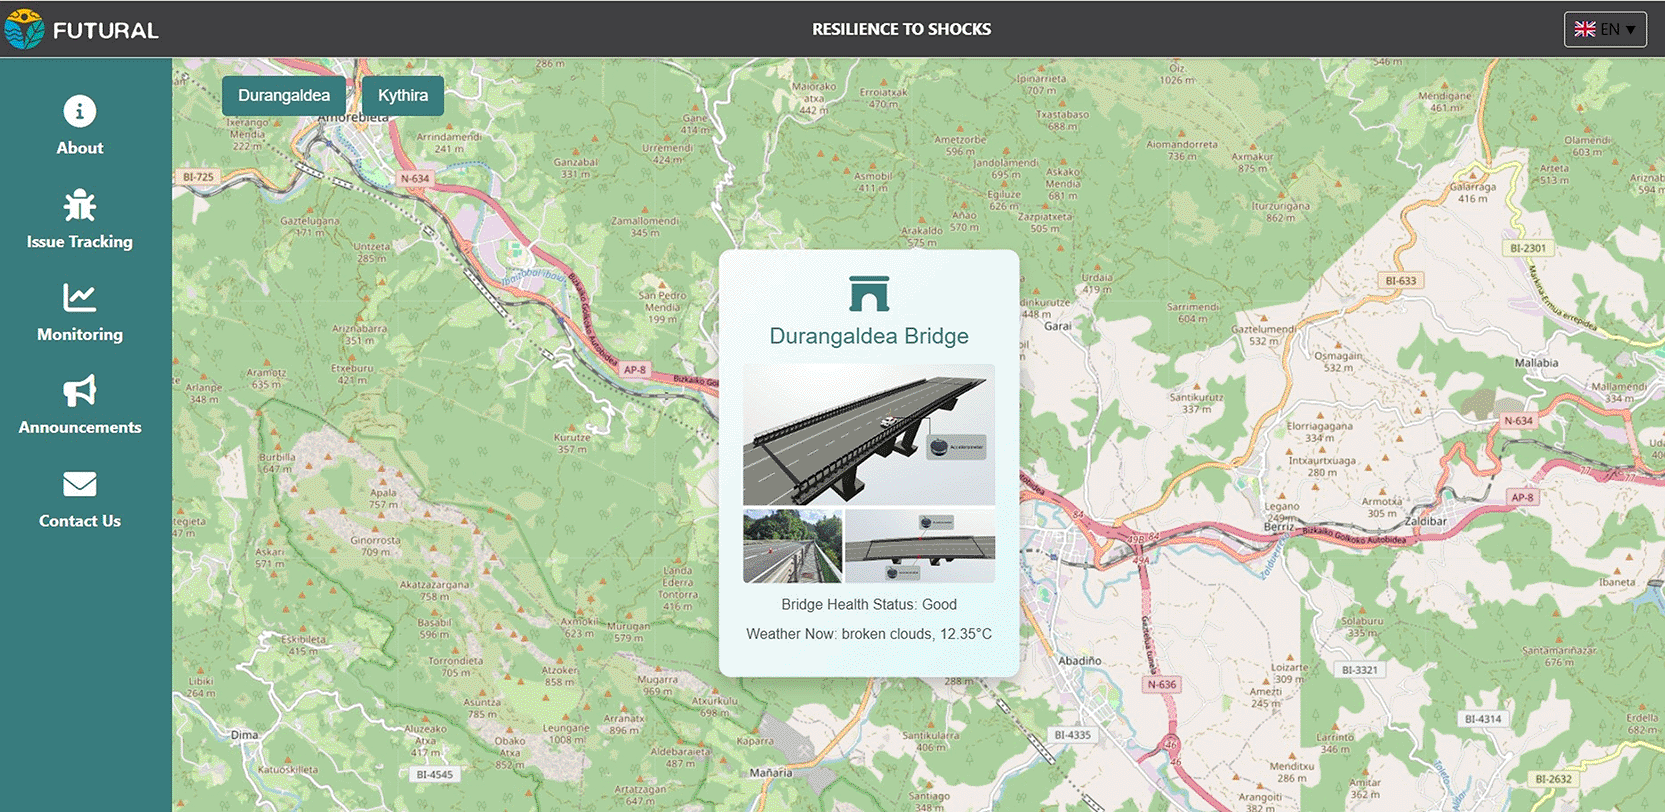Viewport: 1665px width, 812px height.
Task: Open the main 3D bridge model image
Action: click(x=869, y=435)
